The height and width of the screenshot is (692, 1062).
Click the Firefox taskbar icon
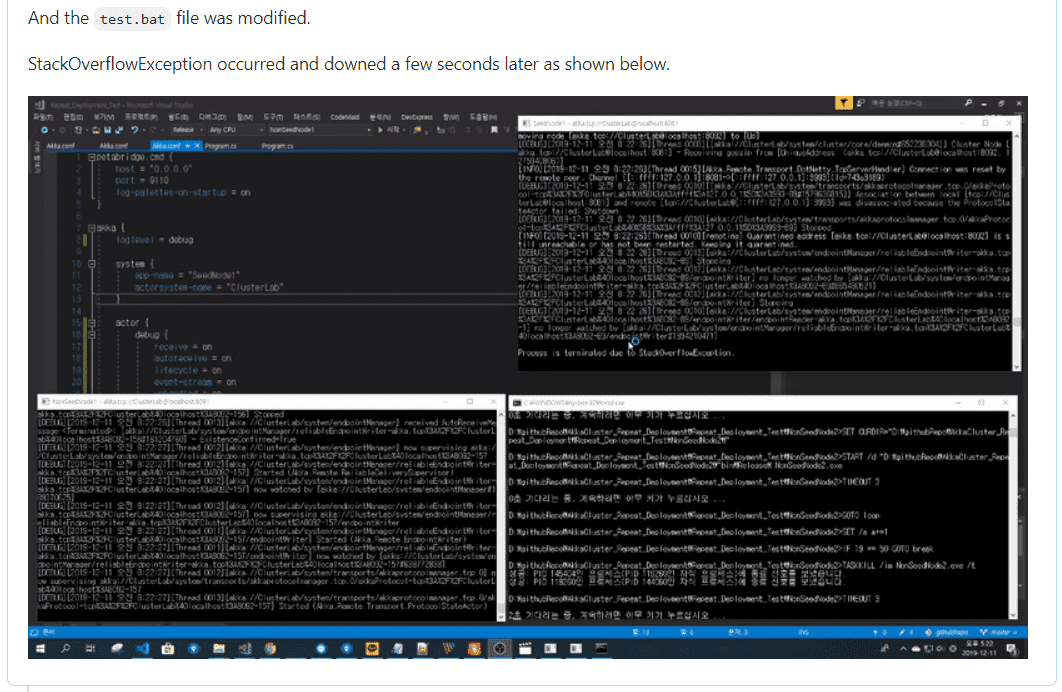[270, 649]
